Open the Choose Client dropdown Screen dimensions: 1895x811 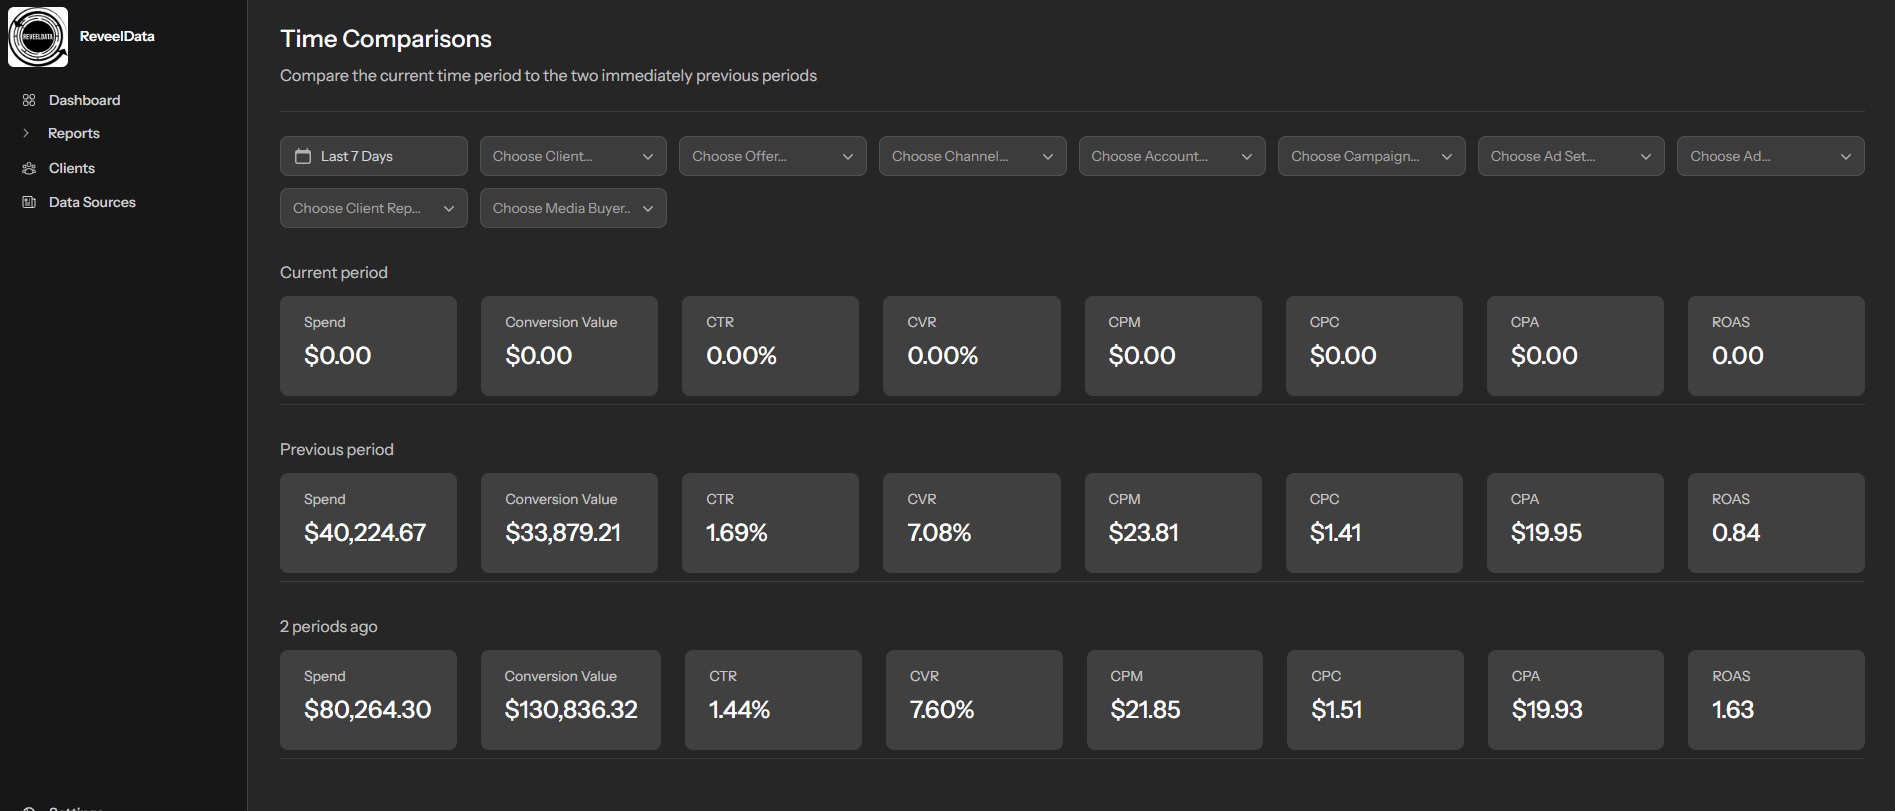click(573, 156)
